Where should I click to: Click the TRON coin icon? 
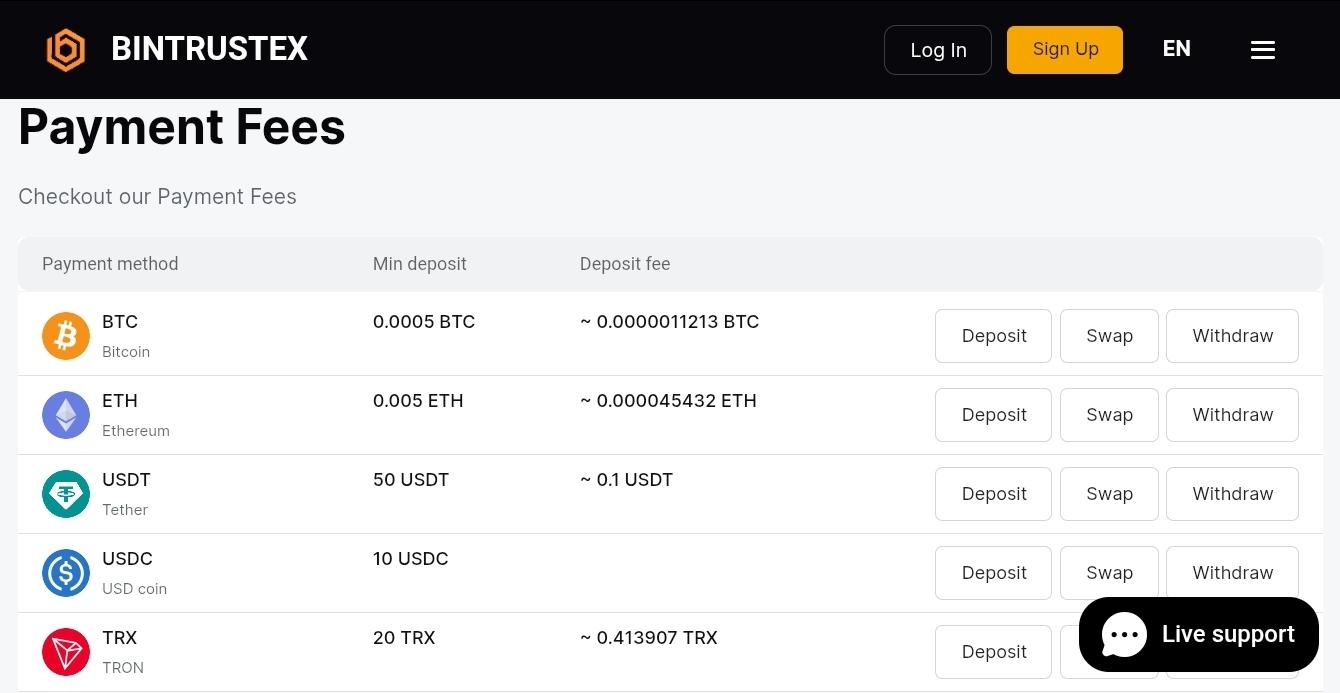click(x=66, y=652)
